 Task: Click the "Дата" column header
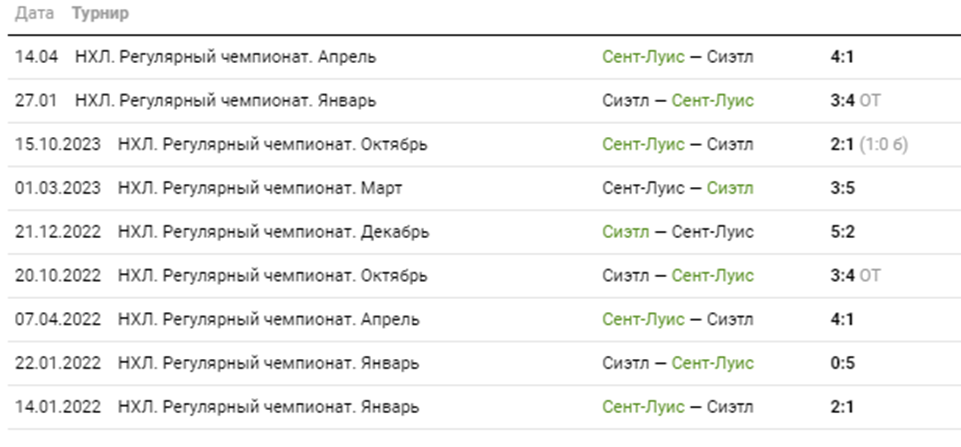(x=34, y=15)
